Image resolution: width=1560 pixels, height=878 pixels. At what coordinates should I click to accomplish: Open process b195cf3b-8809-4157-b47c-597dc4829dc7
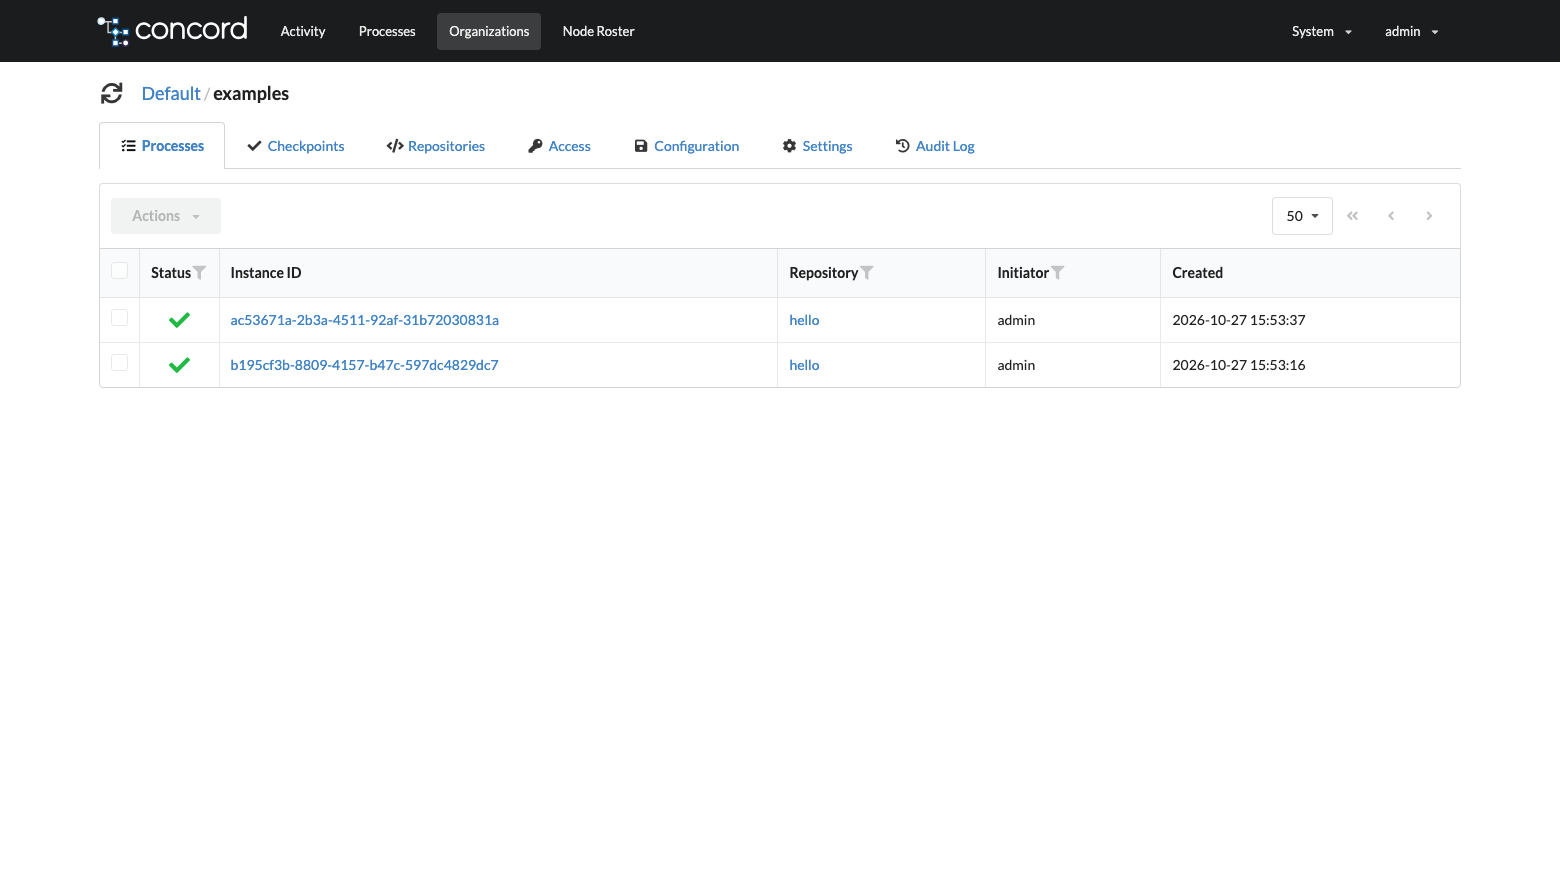point(365,365)
